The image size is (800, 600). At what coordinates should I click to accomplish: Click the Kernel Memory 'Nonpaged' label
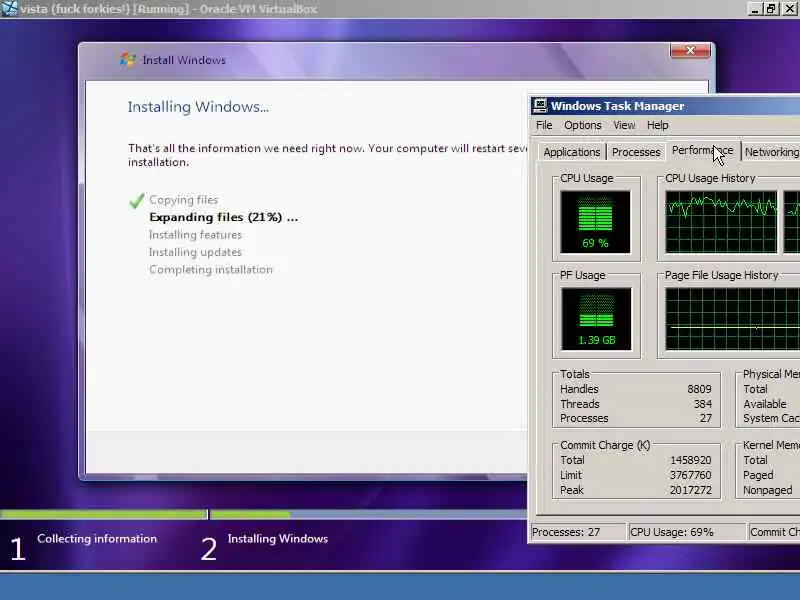coord(768,490)
